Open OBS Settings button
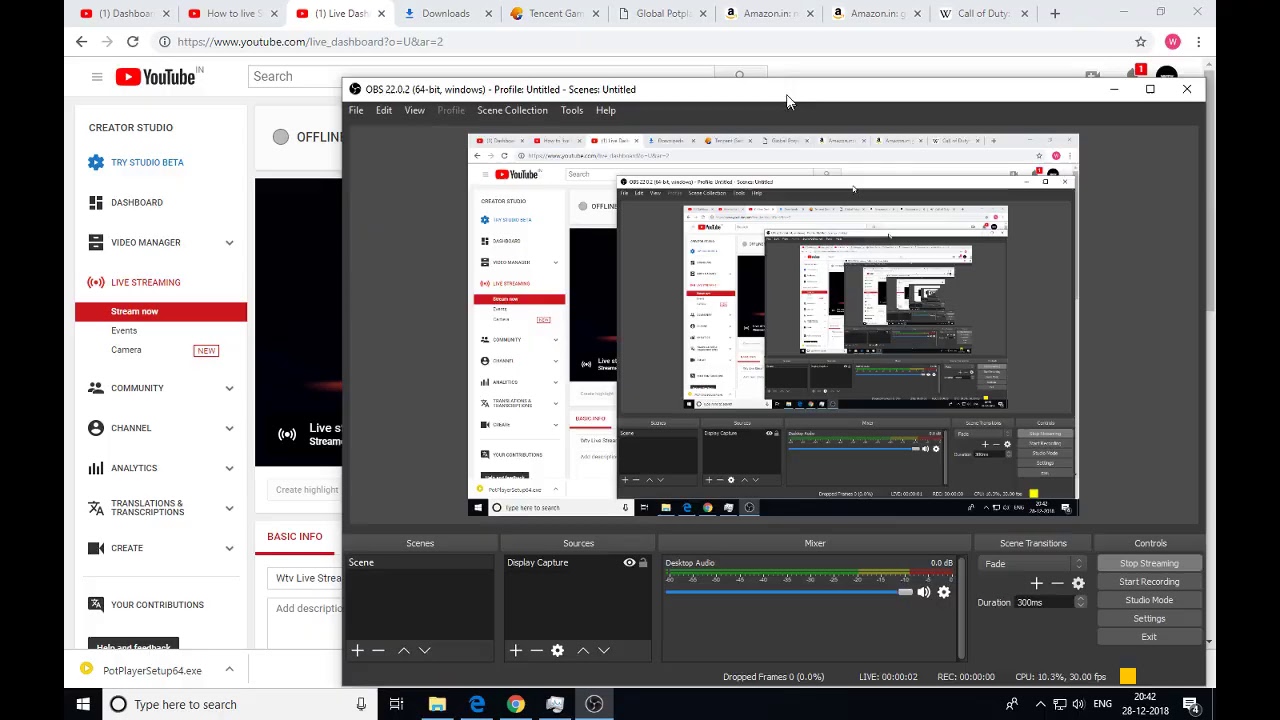 [x=1149, y=618]
